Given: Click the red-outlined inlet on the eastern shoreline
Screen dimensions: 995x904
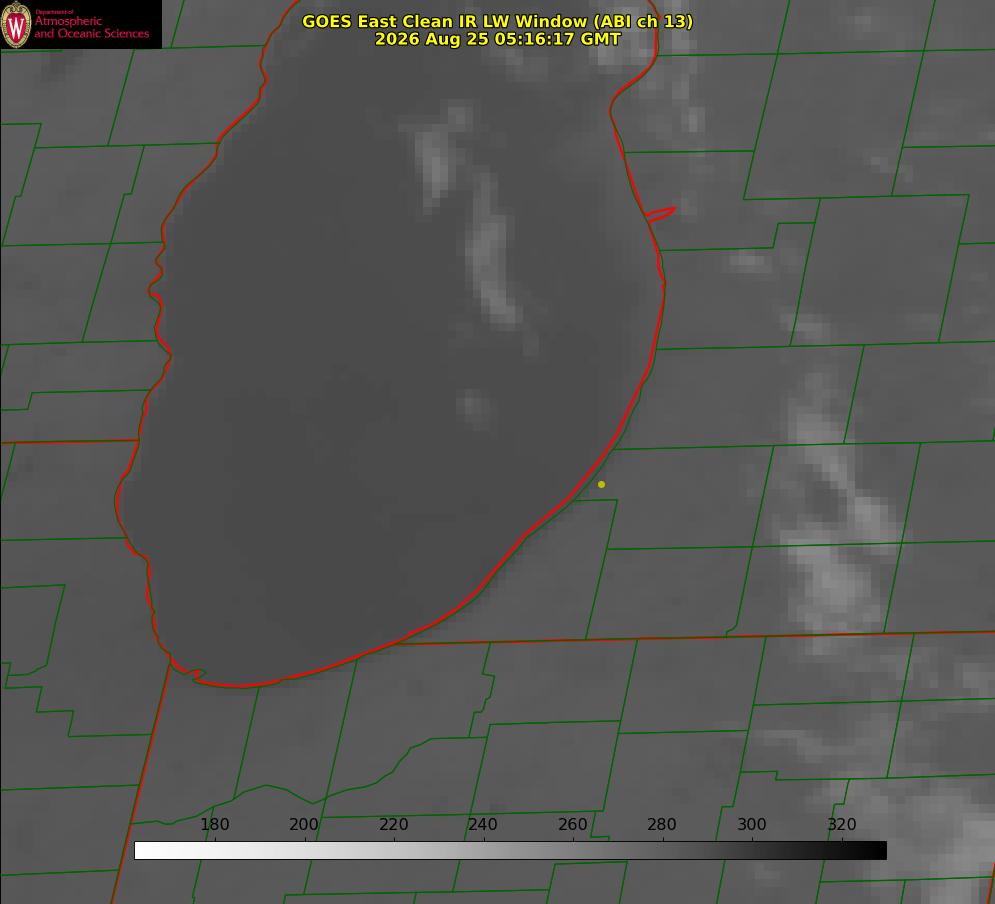Looking at the screenshot, I should [660, 214].
